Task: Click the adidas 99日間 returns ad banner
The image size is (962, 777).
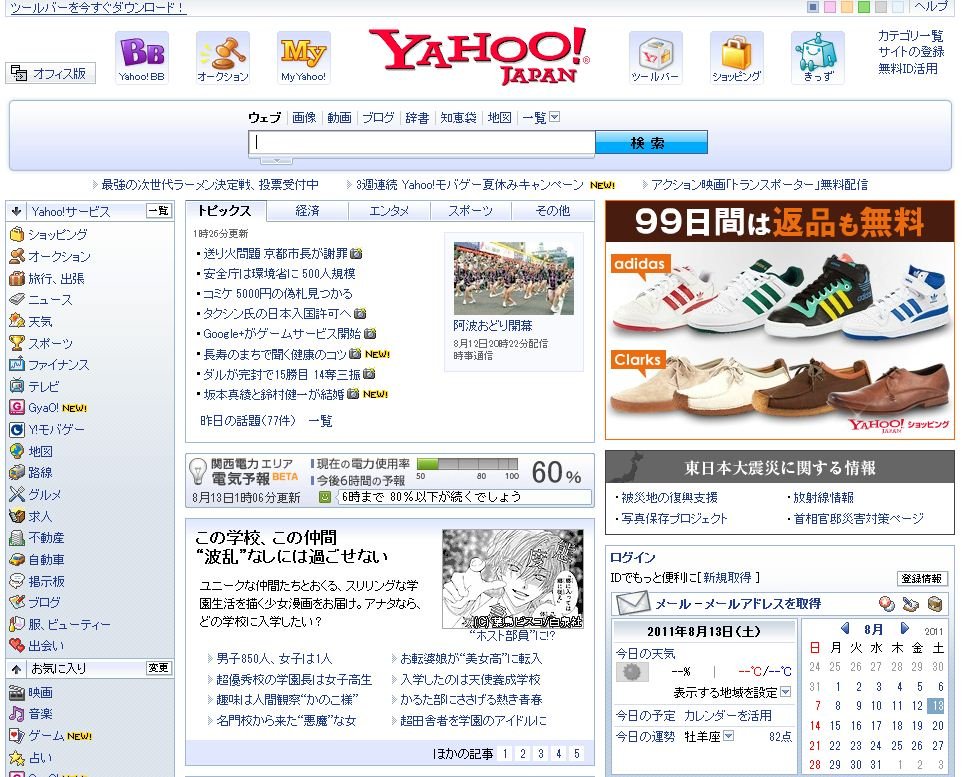Action: [780, 320]
